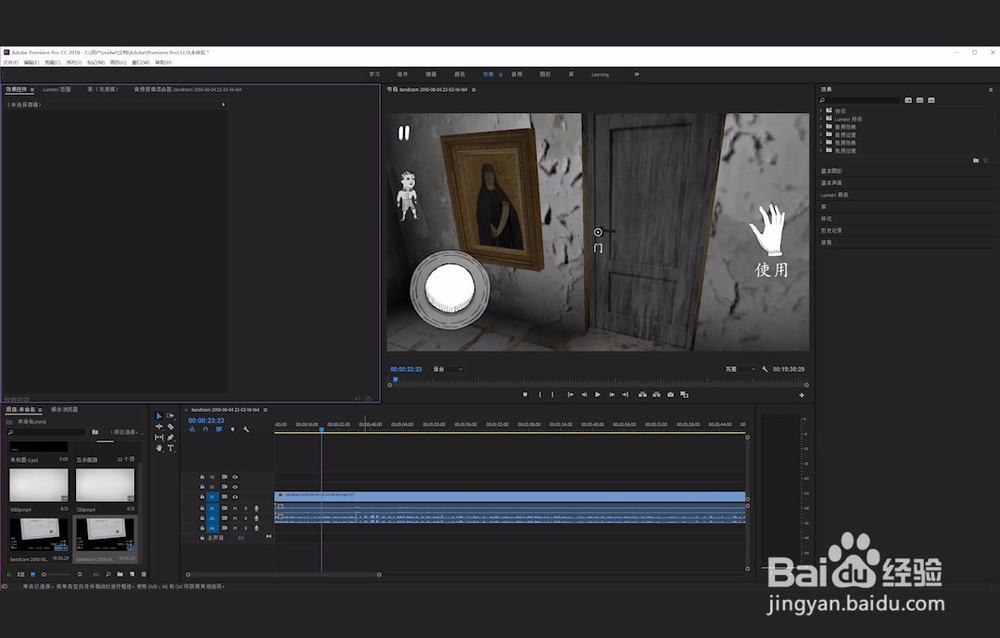Expand fifth folder (video effects) in Effects
This screenshot has height=638, width=1000.
(821, 143)
